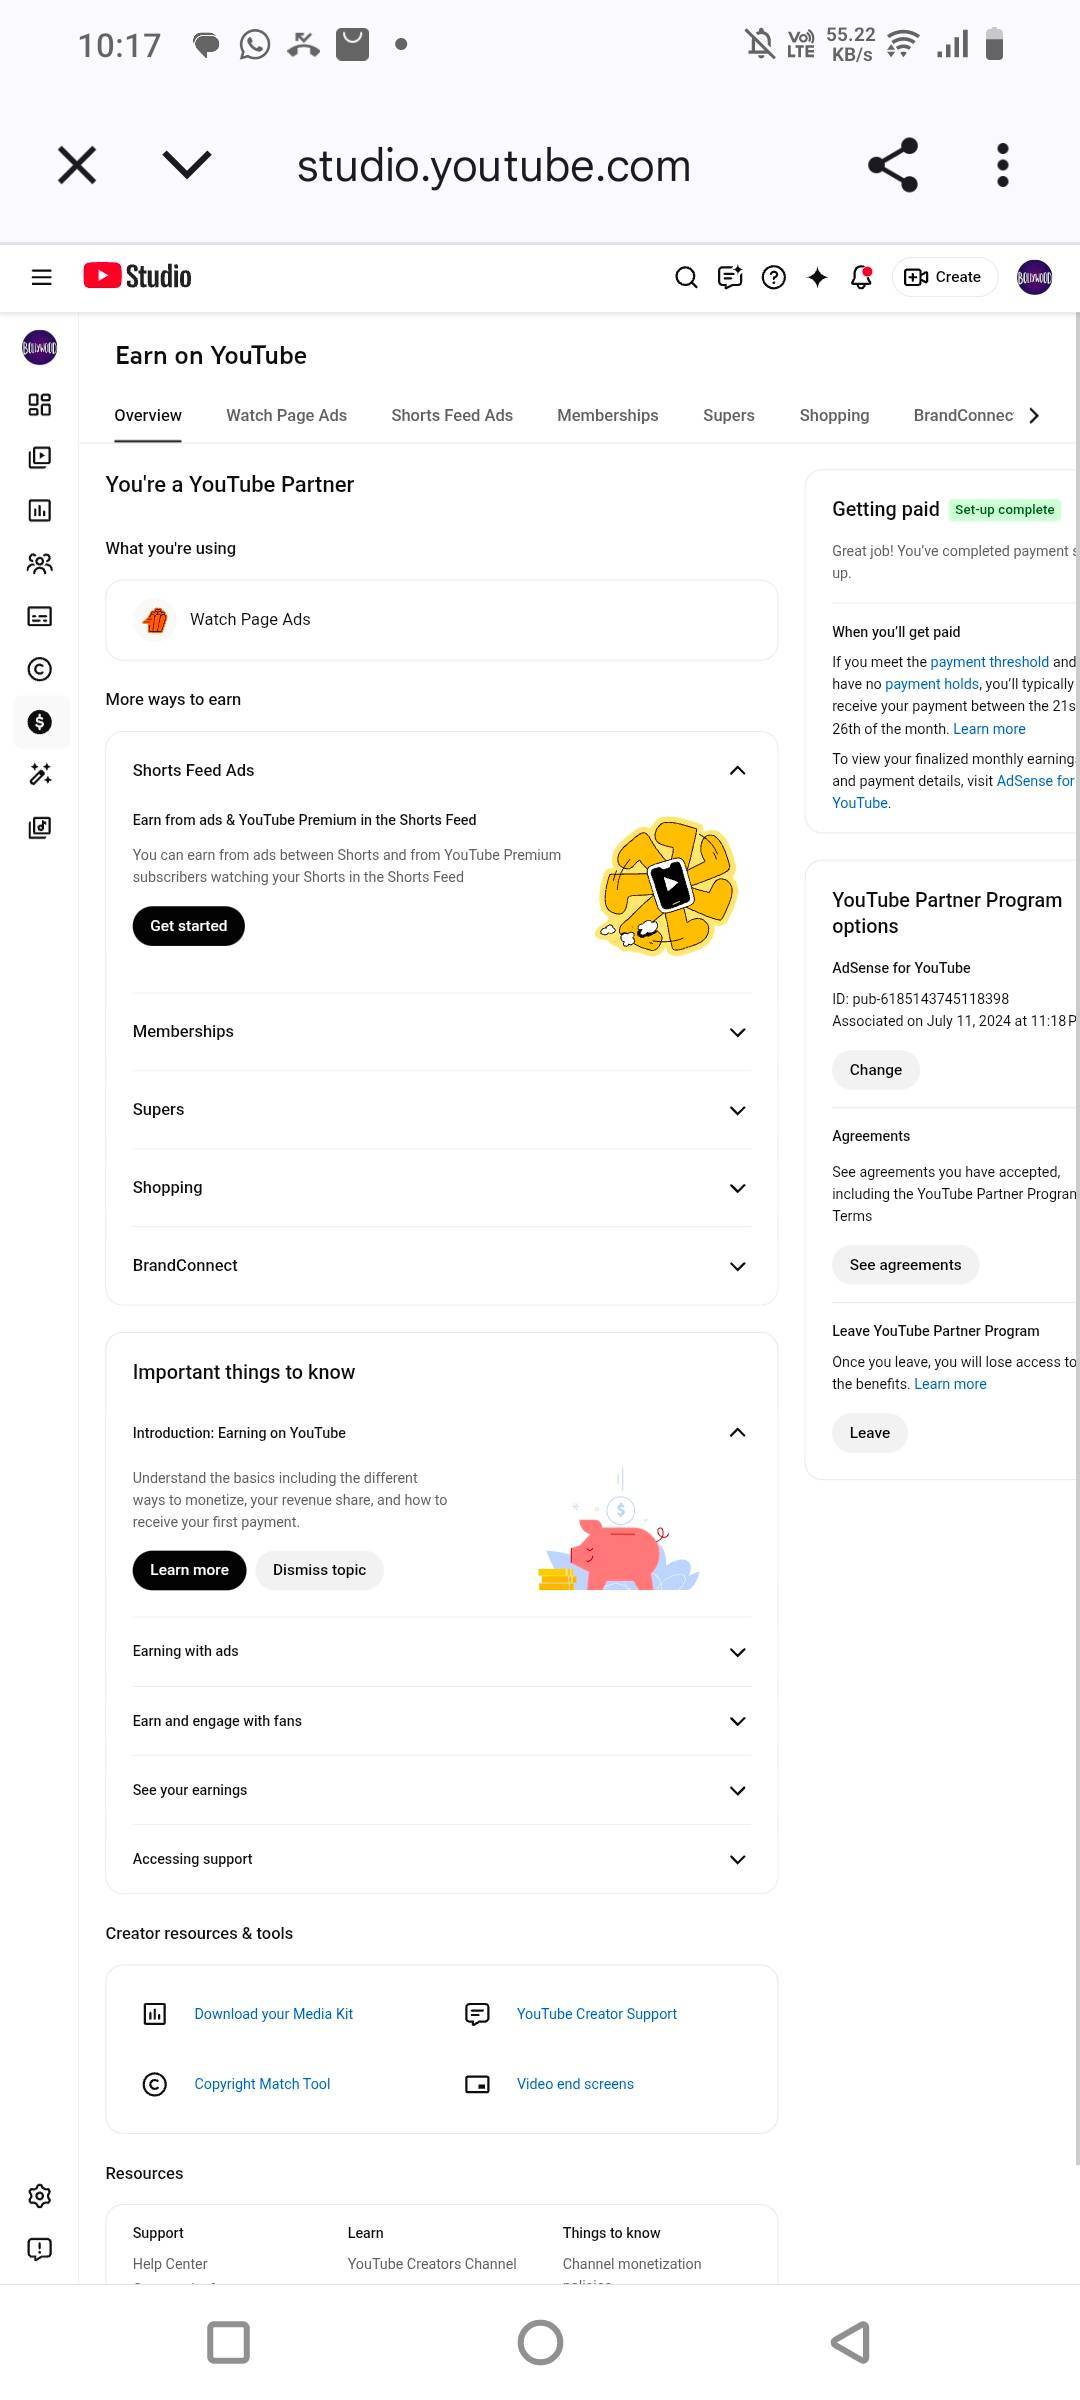1080x2400 pixels.
Task: Open Settings gear in left sidebar
Action: click(x=40, y=2196)
